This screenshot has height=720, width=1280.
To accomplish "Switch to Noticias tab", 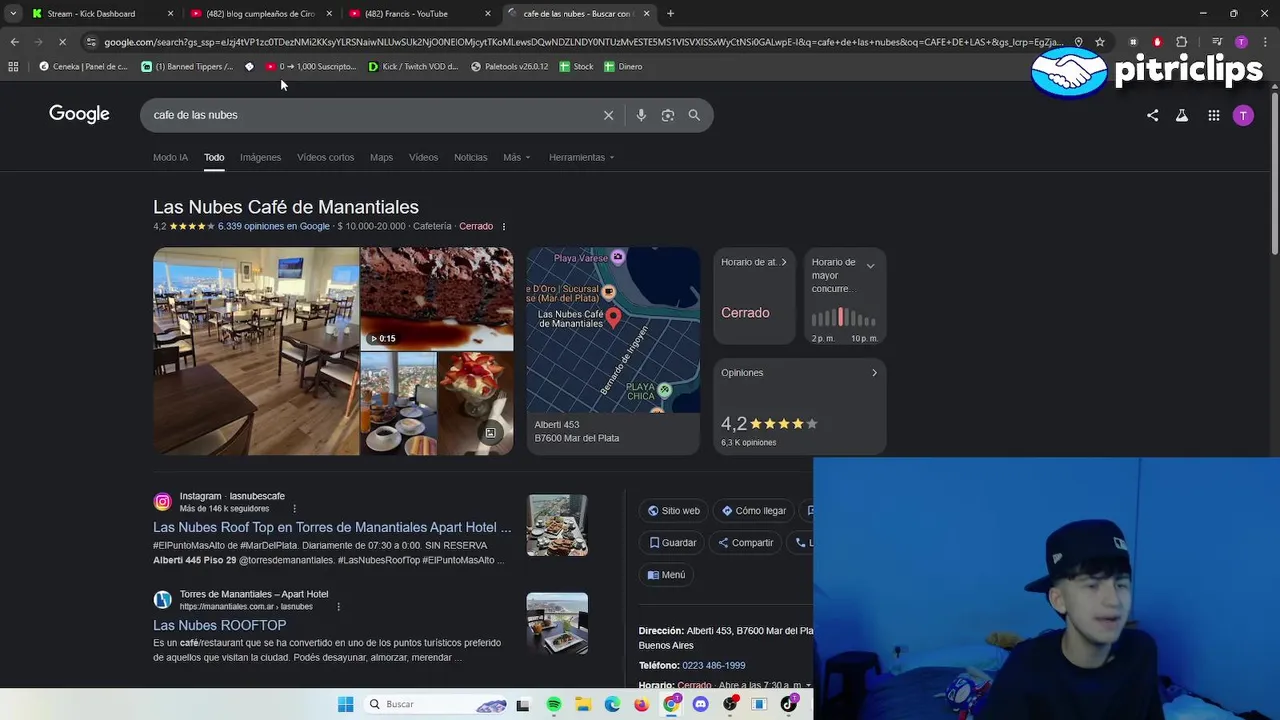I will pos(470,157).
